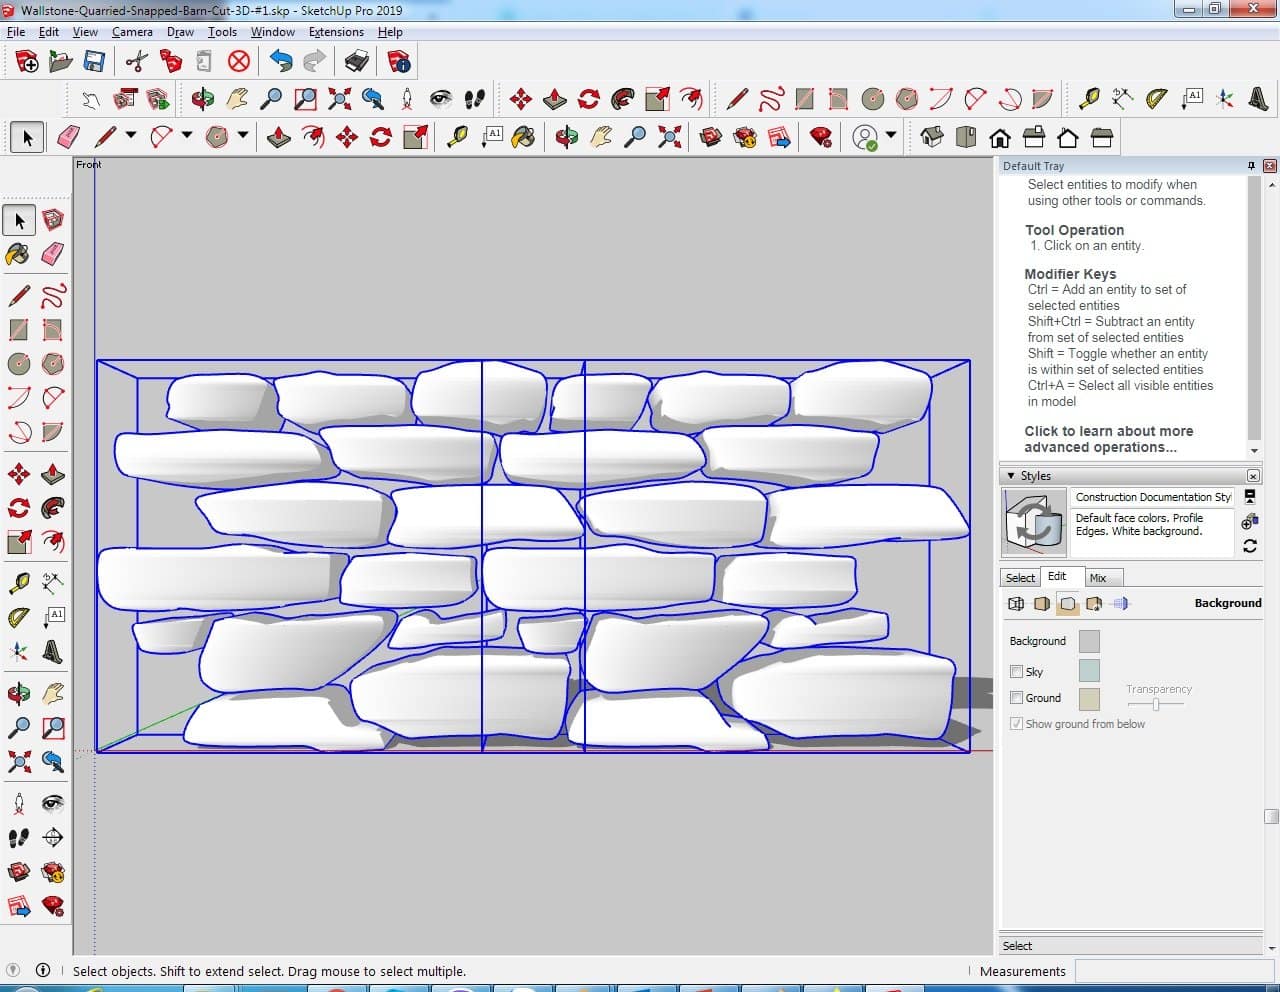Switch to Iso view house icon
Screen dimensions: 1280x992
point(931,137)
